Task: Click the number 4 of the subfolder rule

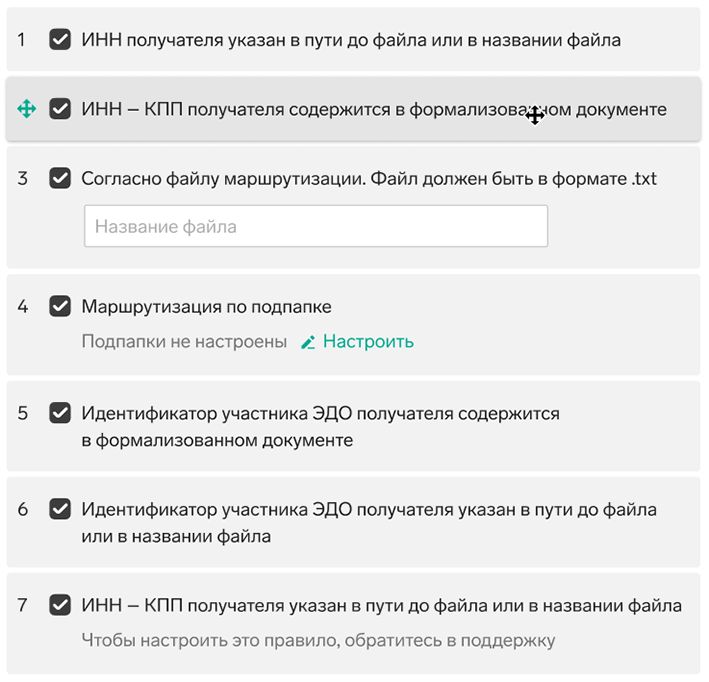Action: point(23,306)
